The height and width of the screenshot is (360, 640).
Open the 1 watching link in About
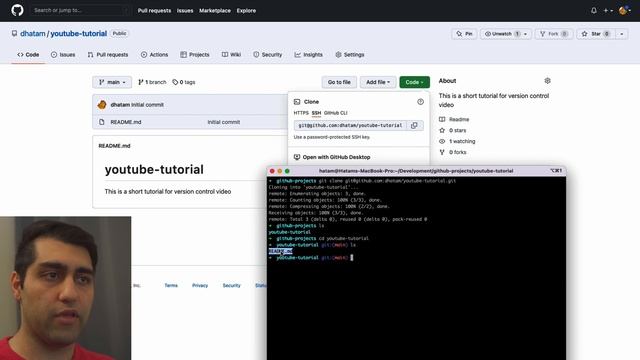click(x=462, y=141)
